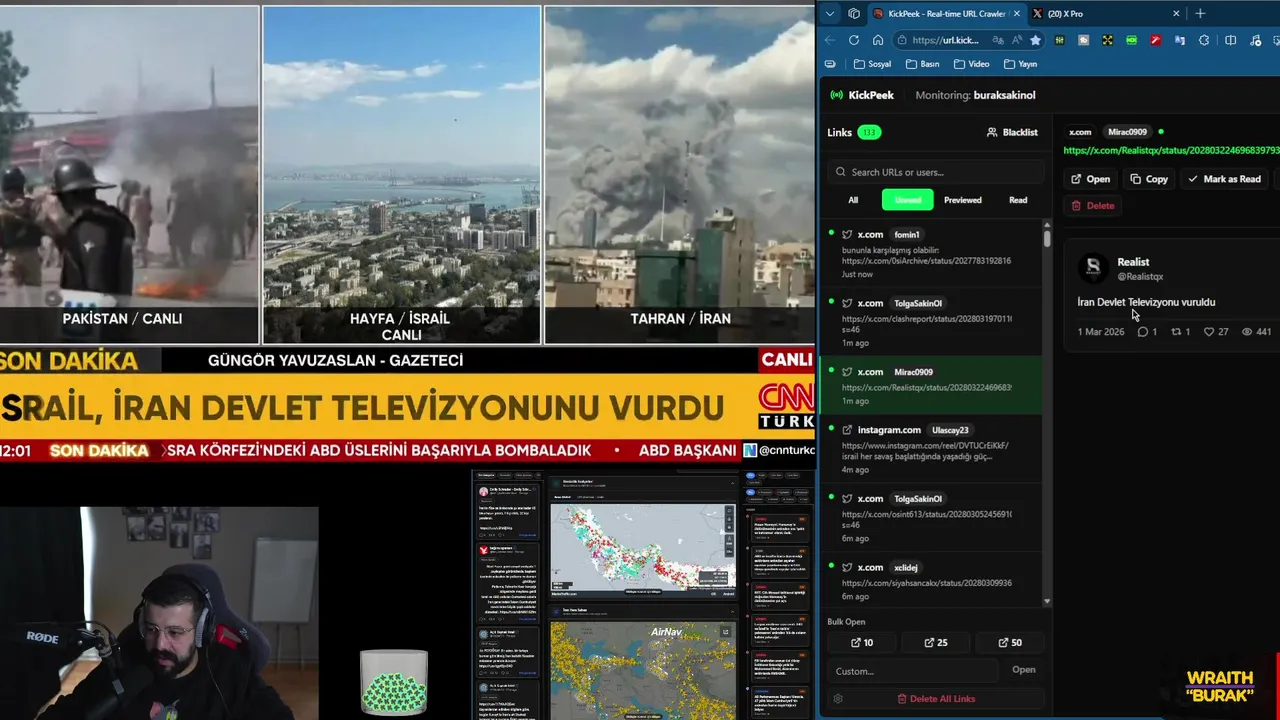Viewport: 1280px width, 720px height.
Task: Bulk open 50 links
Action: pyautogui.click(x=1010, y=643)
